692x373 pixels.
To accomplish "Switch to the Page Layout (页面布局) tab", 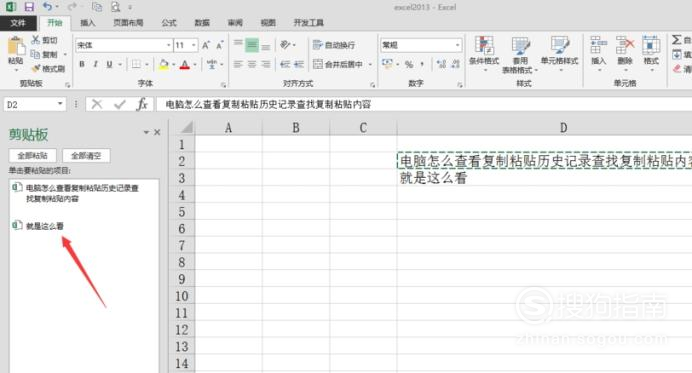I will [128, 23].
